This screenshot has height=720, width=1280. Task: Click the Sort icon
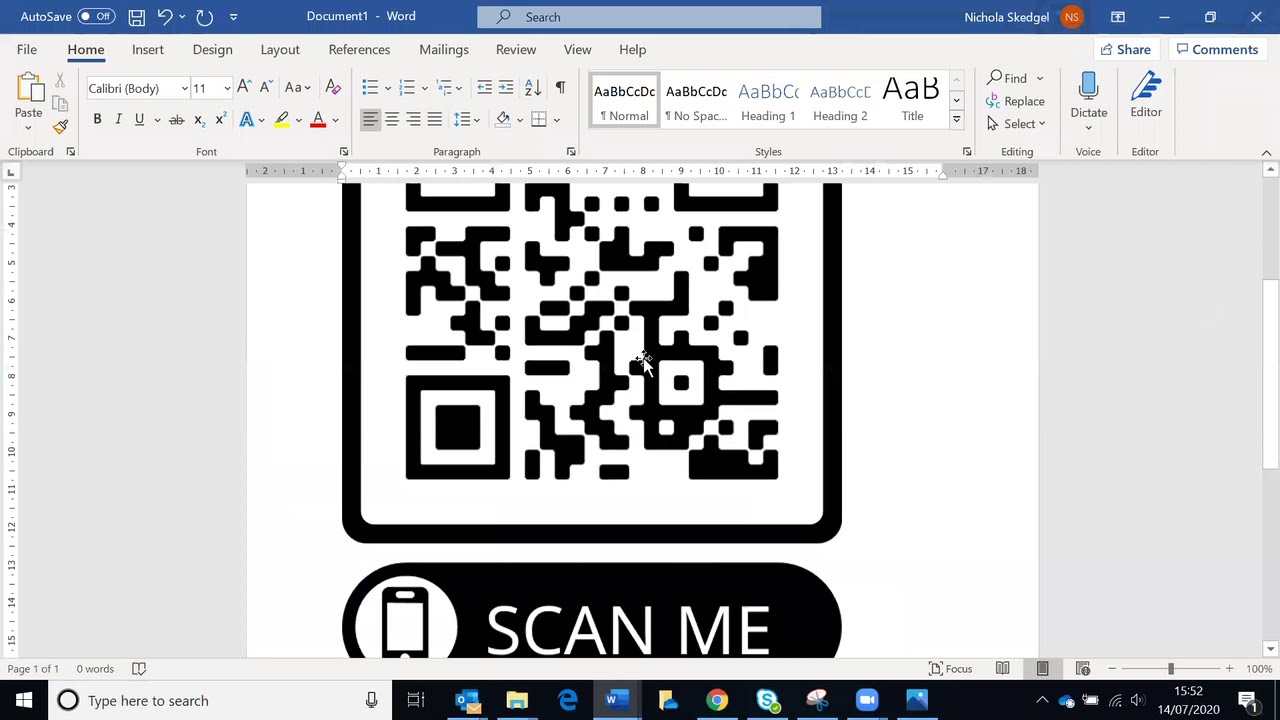click(533, 88)
